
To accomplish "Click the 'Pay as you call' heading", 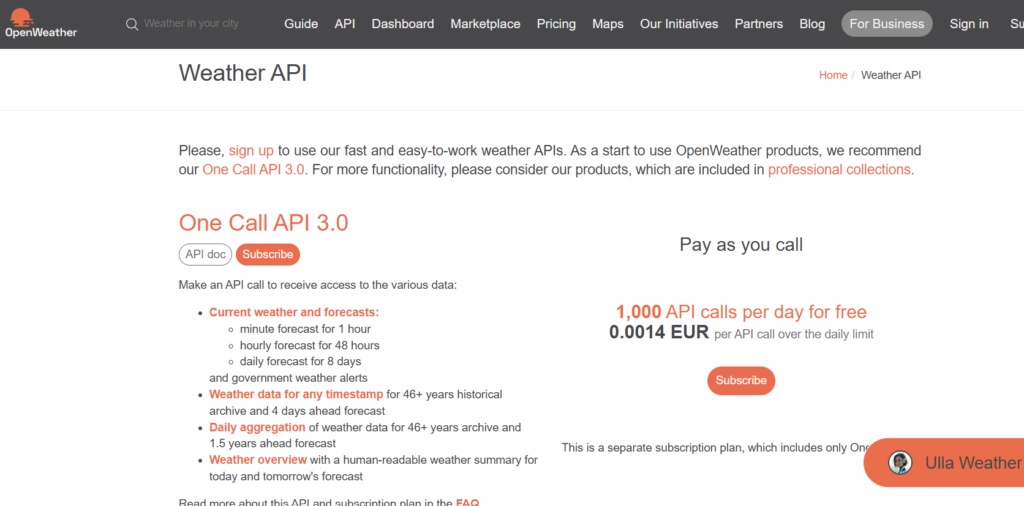I will (741, 245).
